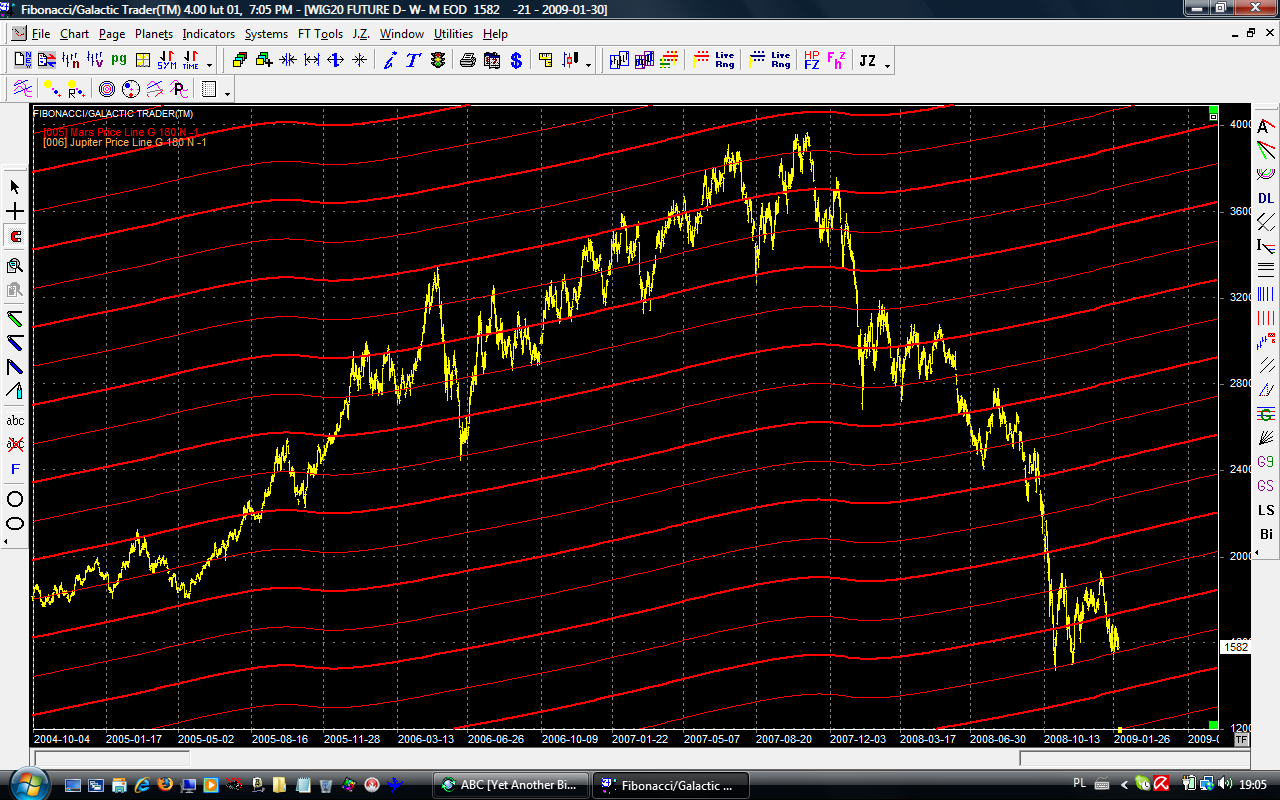Click the TIME timeframe icon

coord(189,61)
